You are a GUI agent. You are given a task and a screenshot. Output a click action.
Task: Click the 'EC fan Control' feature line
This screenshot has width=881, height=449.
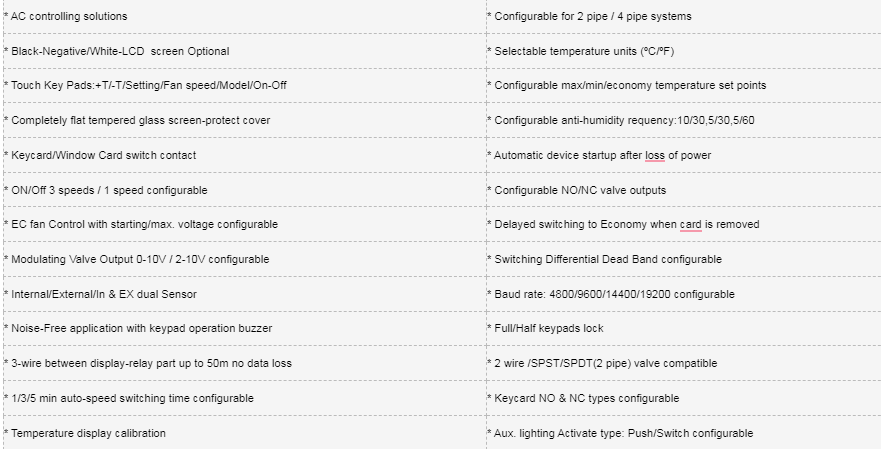click(144, 224)
